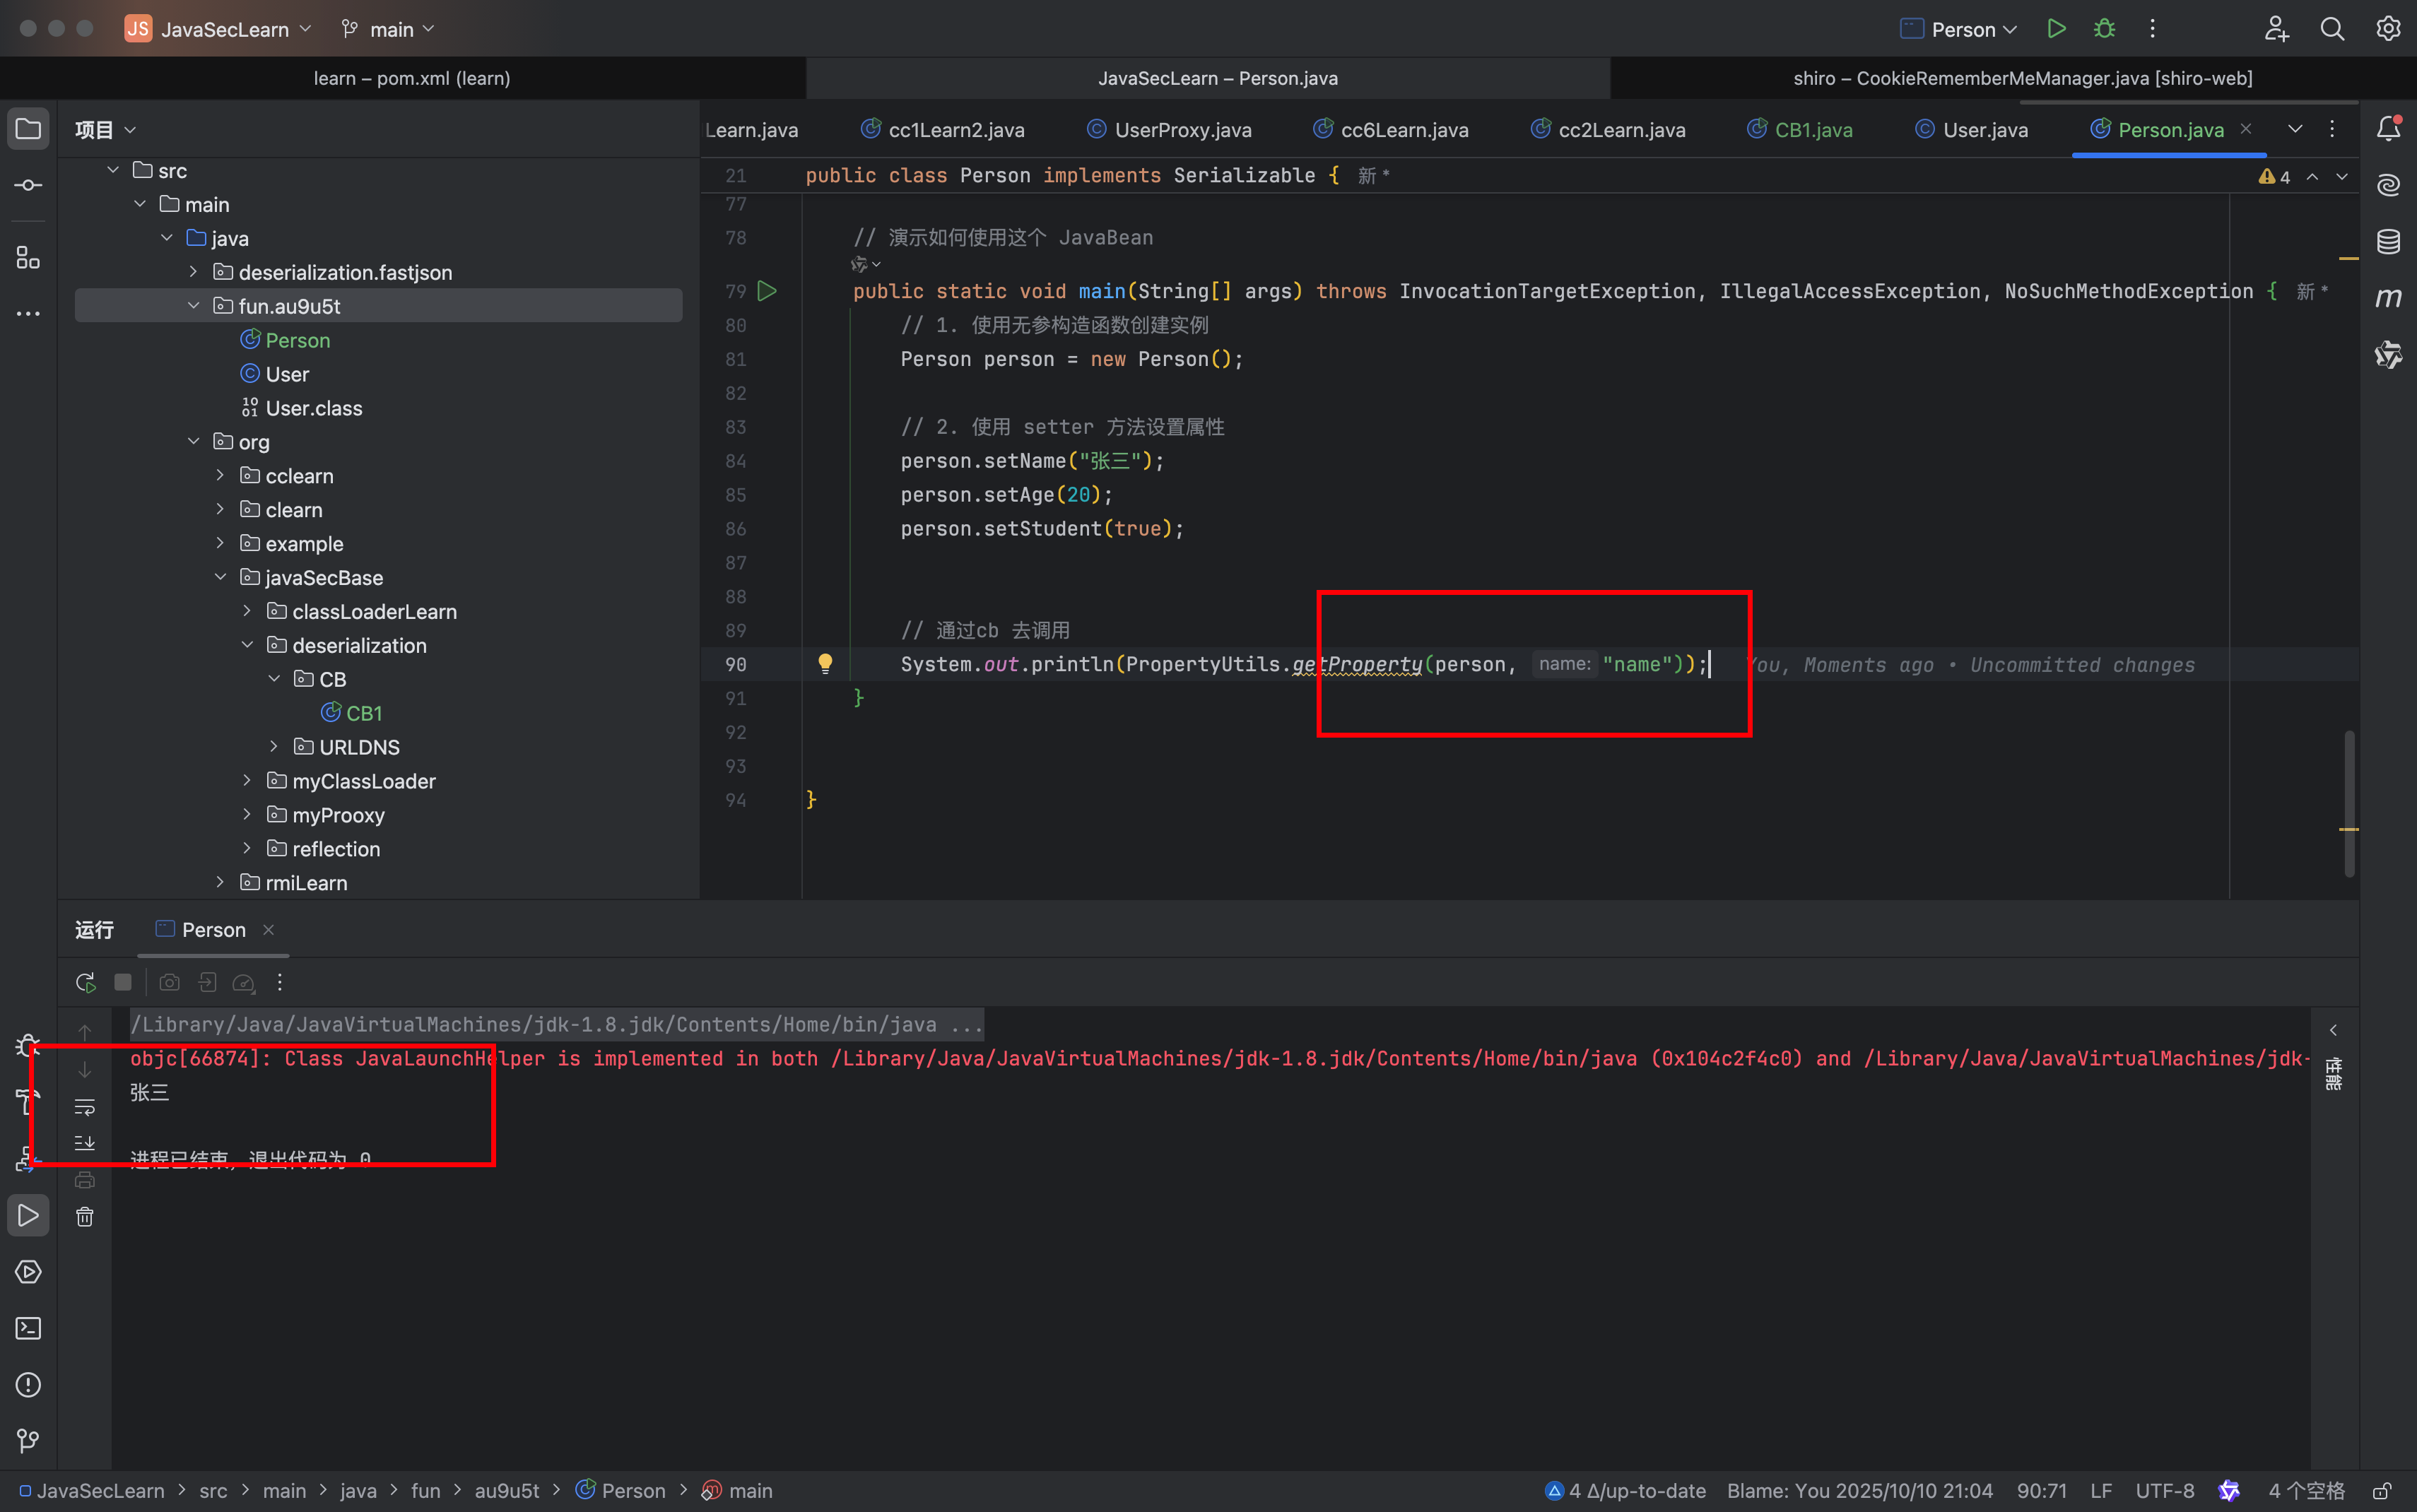The image size is (2417, 1512).
Task: Expand the rmiLearn package
Action: [221, 883]
